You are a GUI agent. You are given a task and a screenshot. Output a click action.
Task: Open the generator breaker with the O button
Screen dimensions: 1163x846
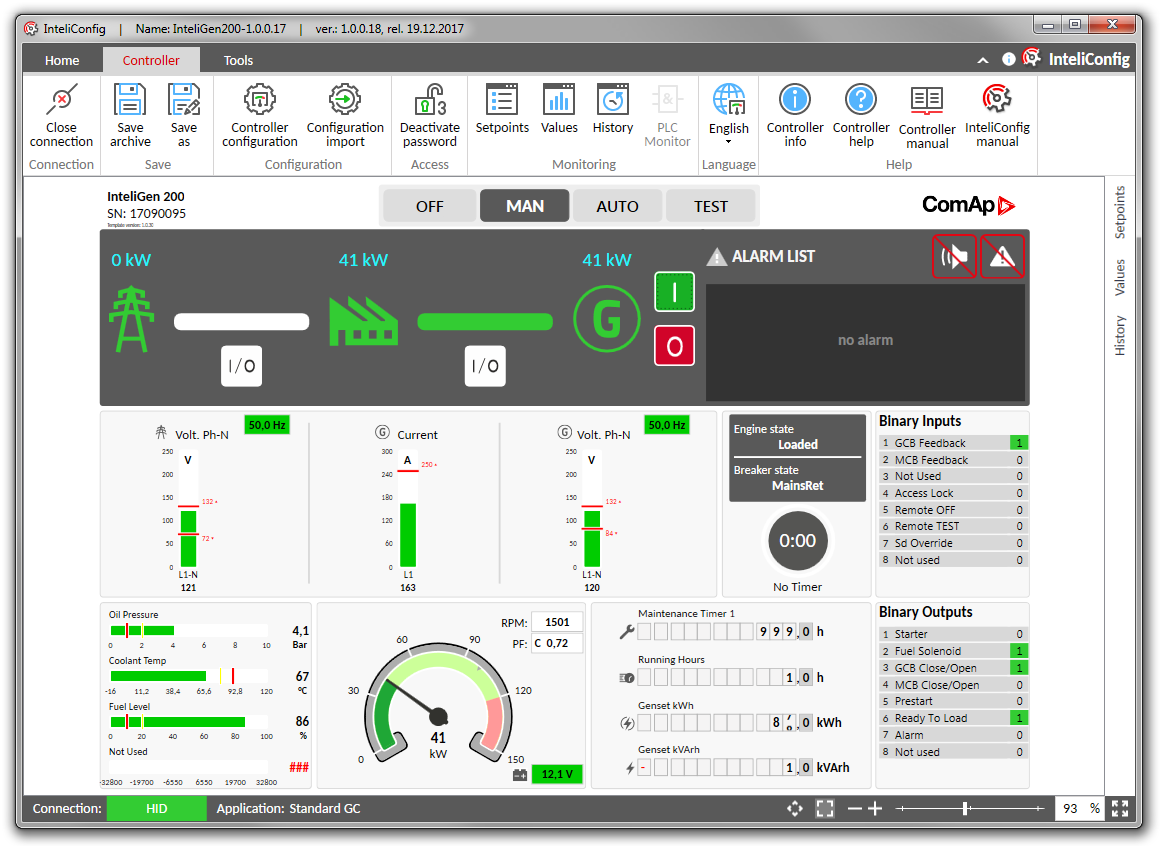point(674,345)
